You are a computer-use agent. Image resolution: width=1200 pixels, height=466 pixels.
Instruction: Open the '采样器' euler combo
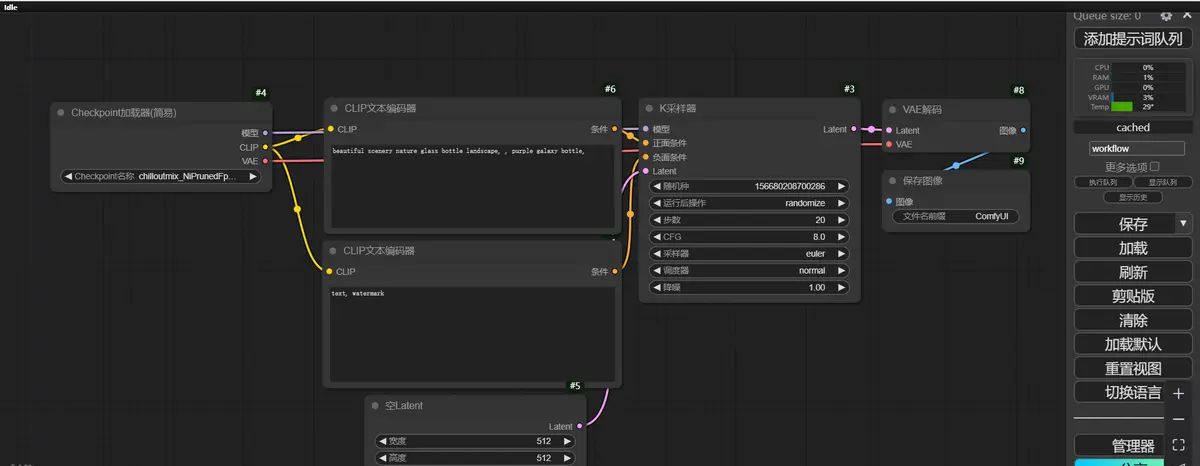coord(749,254)
